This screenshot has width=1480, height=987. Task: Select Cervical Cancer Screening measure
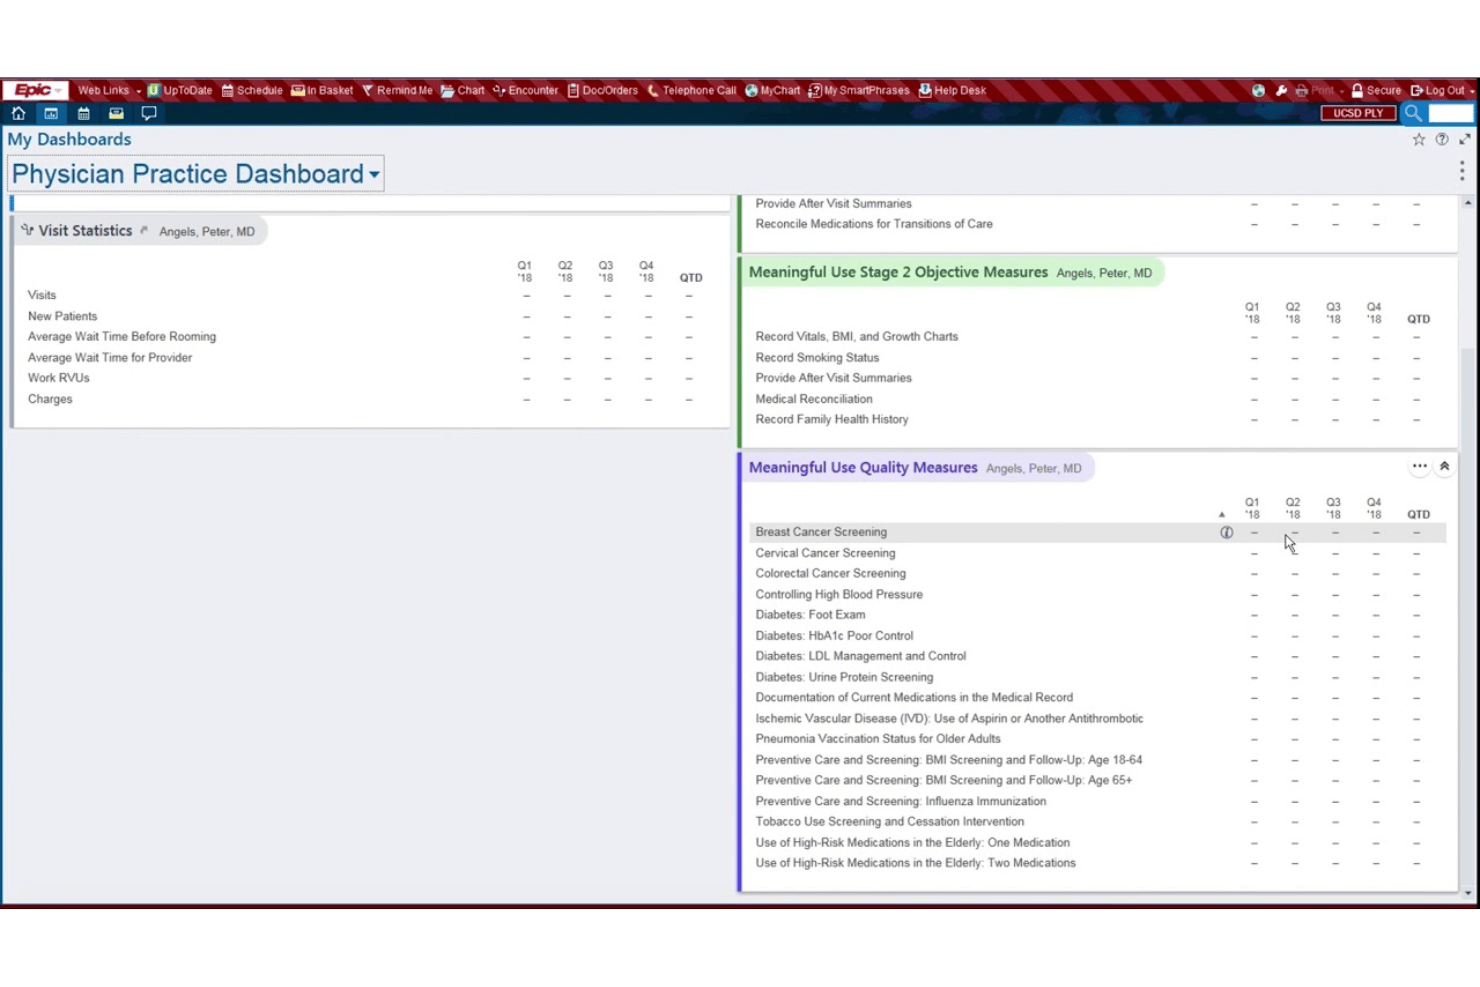coord(825,553)
